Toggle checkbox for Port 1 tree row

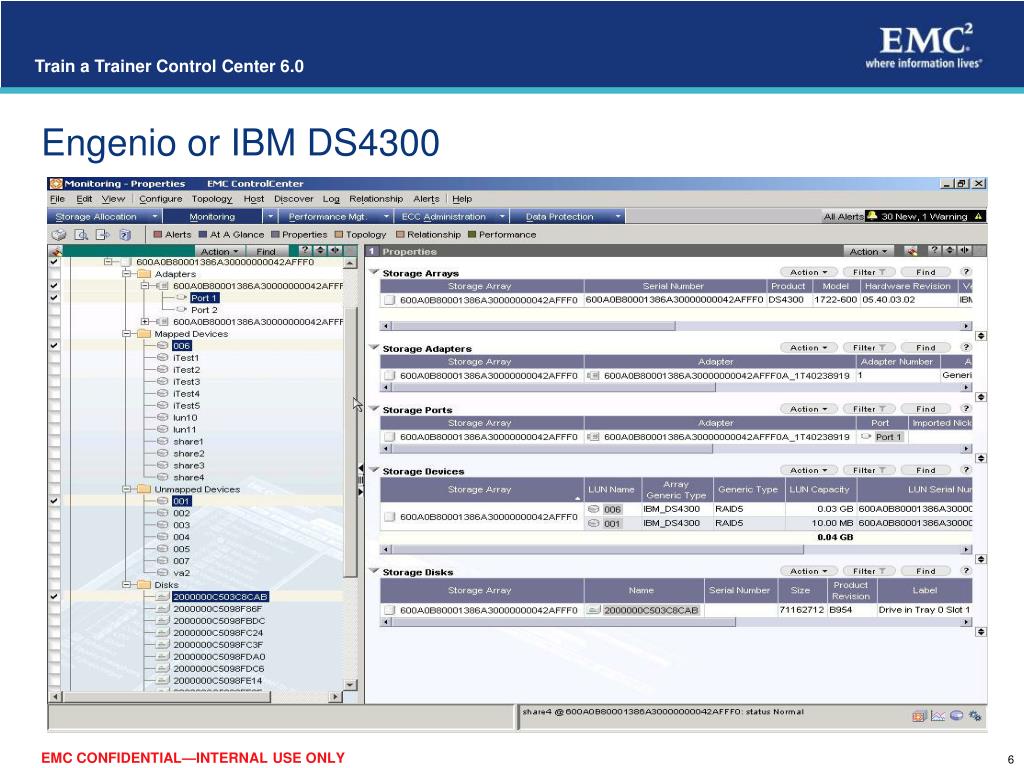(54, 298)
